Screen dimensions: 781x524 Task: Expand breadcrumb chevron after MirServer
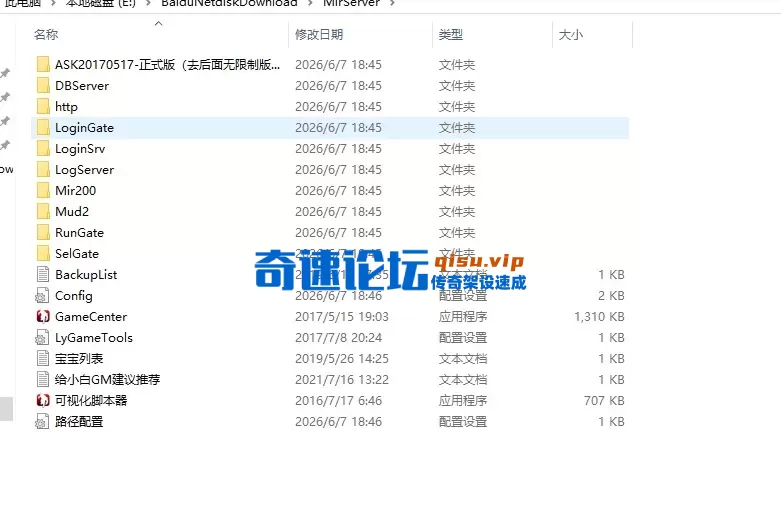click(392, 3)
